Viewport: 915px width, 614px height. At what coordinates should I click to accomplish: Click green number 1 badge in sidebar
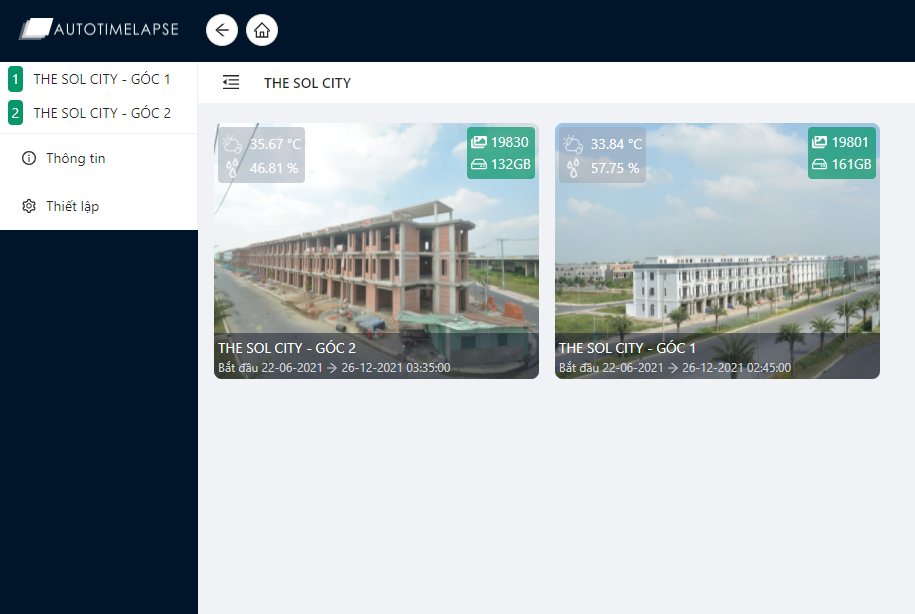15,79
